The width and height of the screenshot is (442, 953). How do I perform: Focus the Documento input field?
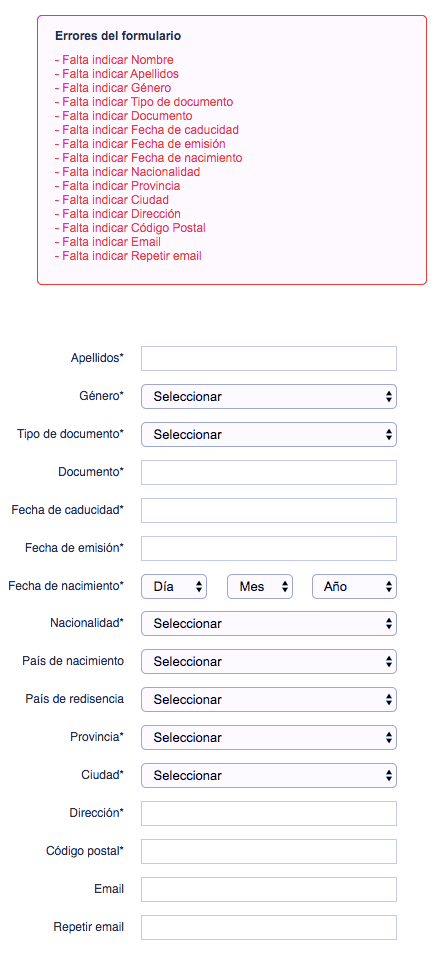pyautogui.click(x=269, y=472)
